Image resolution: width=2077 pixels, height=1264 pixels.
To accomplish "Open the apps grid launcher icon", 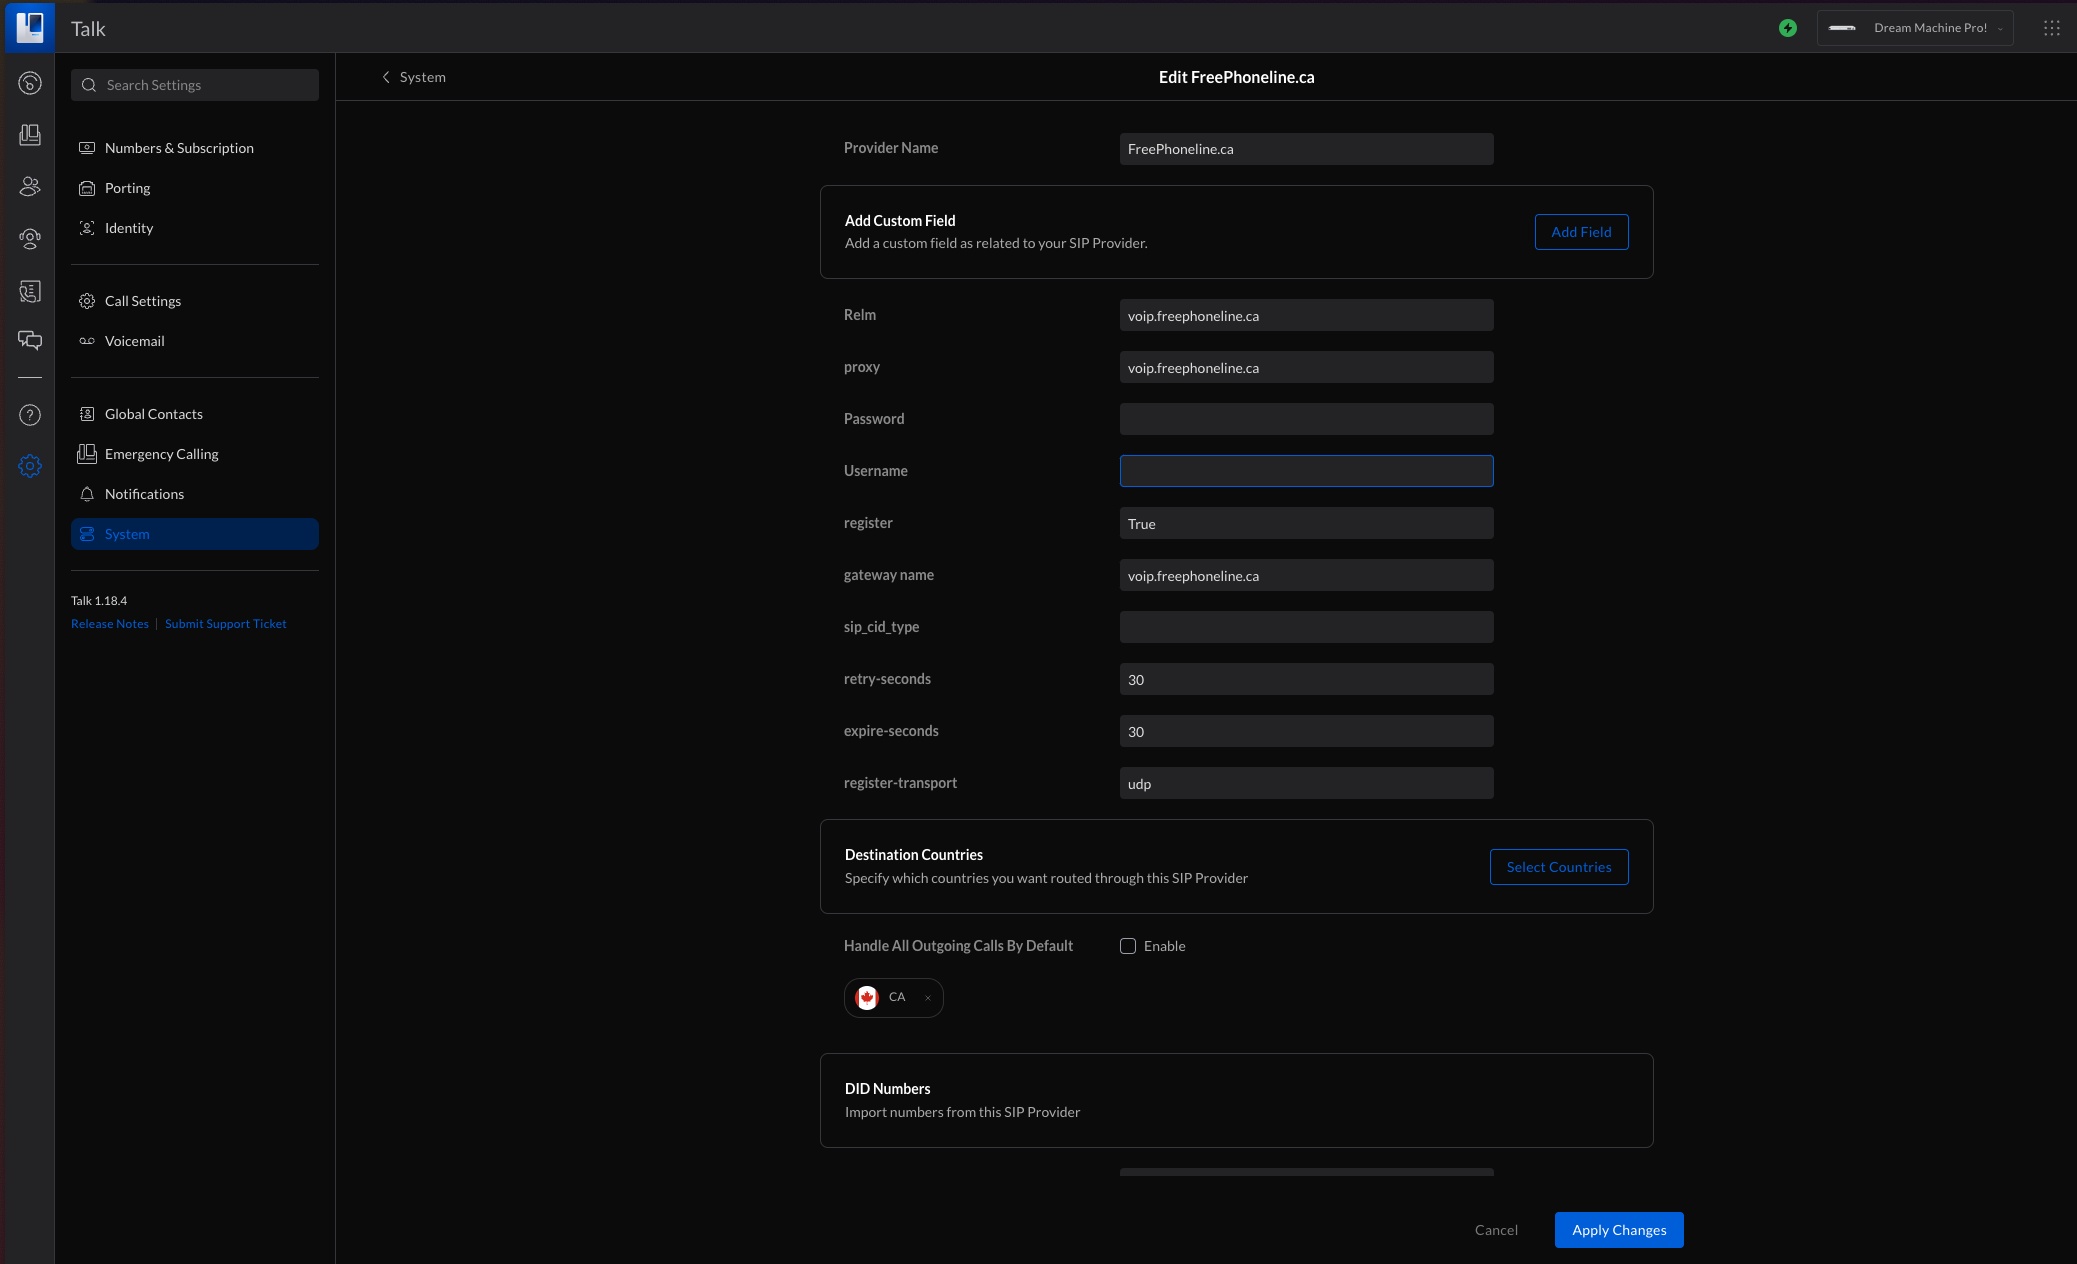I will tap(2052, 28).
